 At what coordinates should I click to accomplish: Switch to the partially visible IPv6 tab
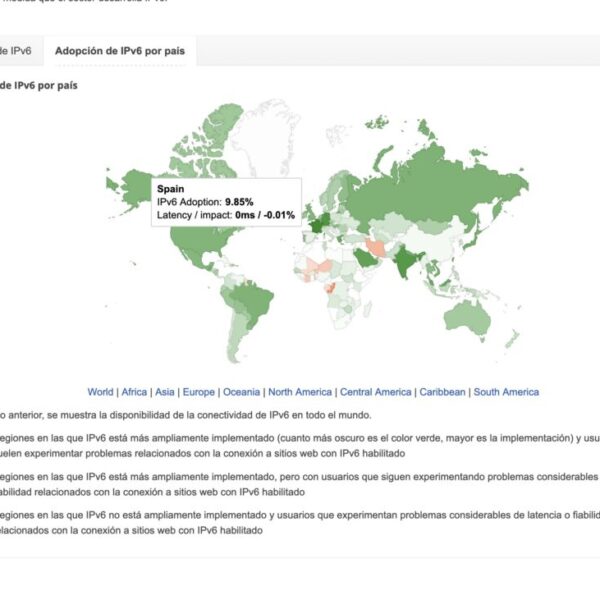pos(16,51)
